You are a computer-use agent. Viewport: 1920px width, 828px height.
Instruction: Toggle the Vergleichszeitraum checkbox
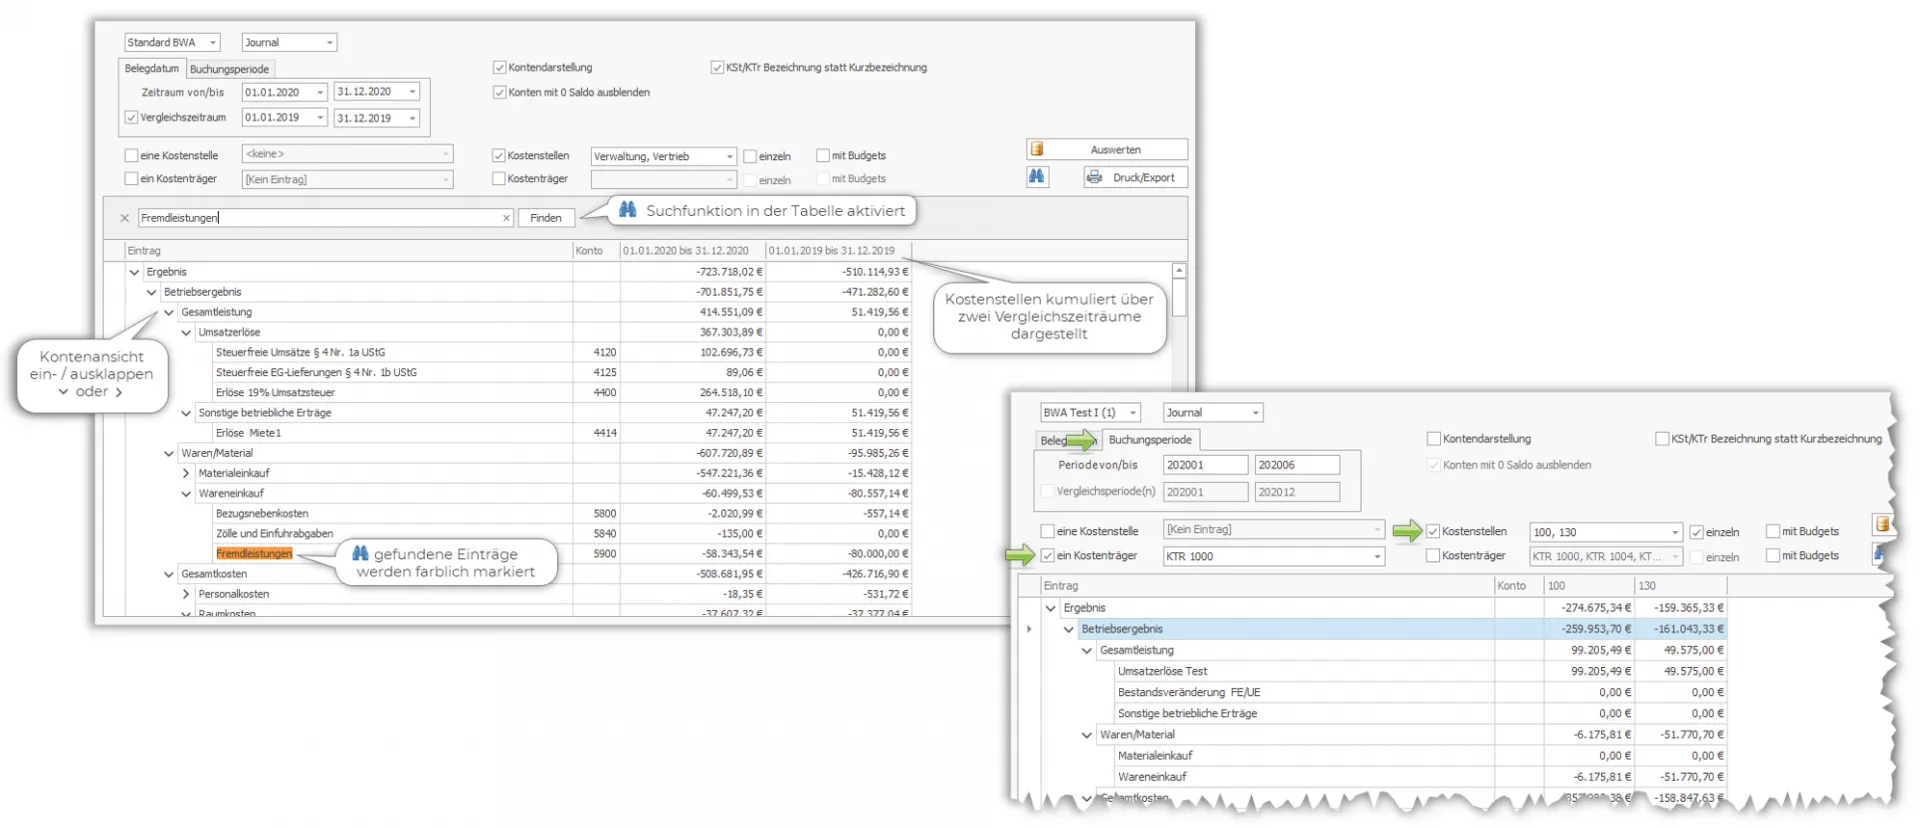pos(131,117)
